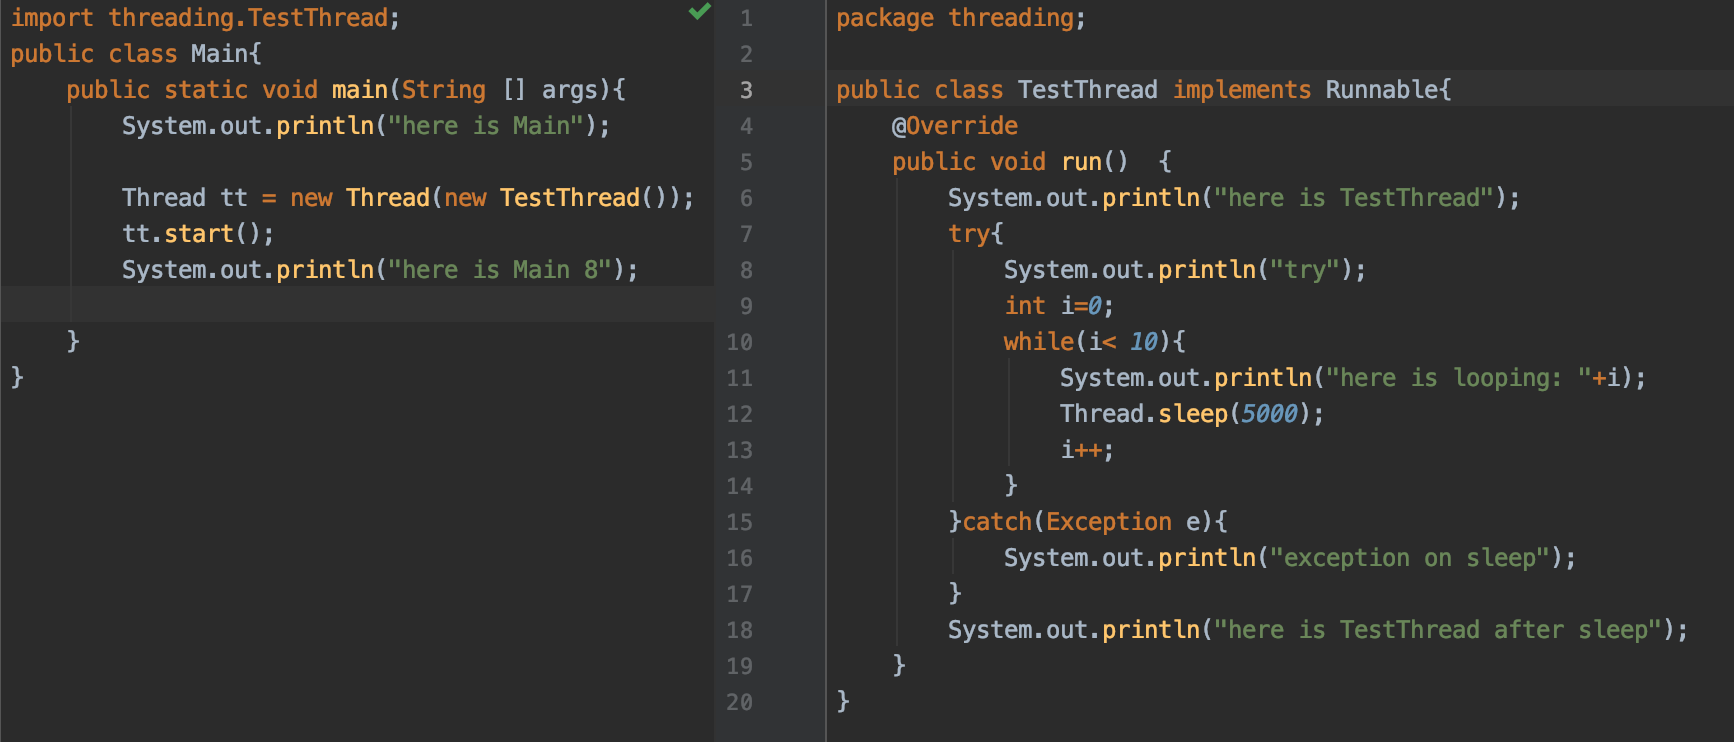Click the println("try") statement
This screenshot has width=1734, height=742.
click(x=1185, y=270)
